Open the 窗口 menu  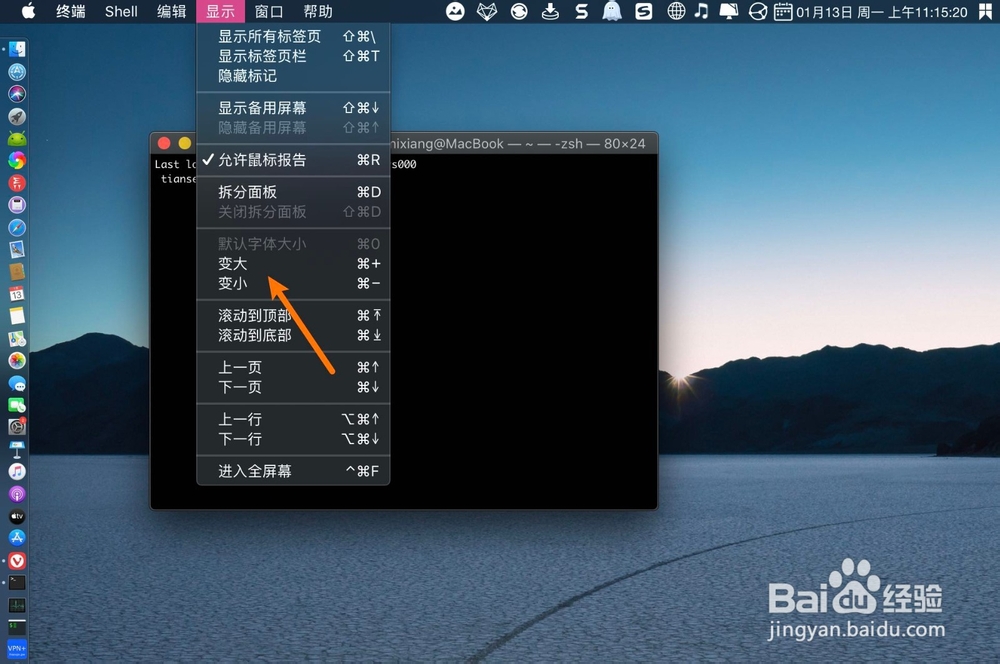point(268,11)
